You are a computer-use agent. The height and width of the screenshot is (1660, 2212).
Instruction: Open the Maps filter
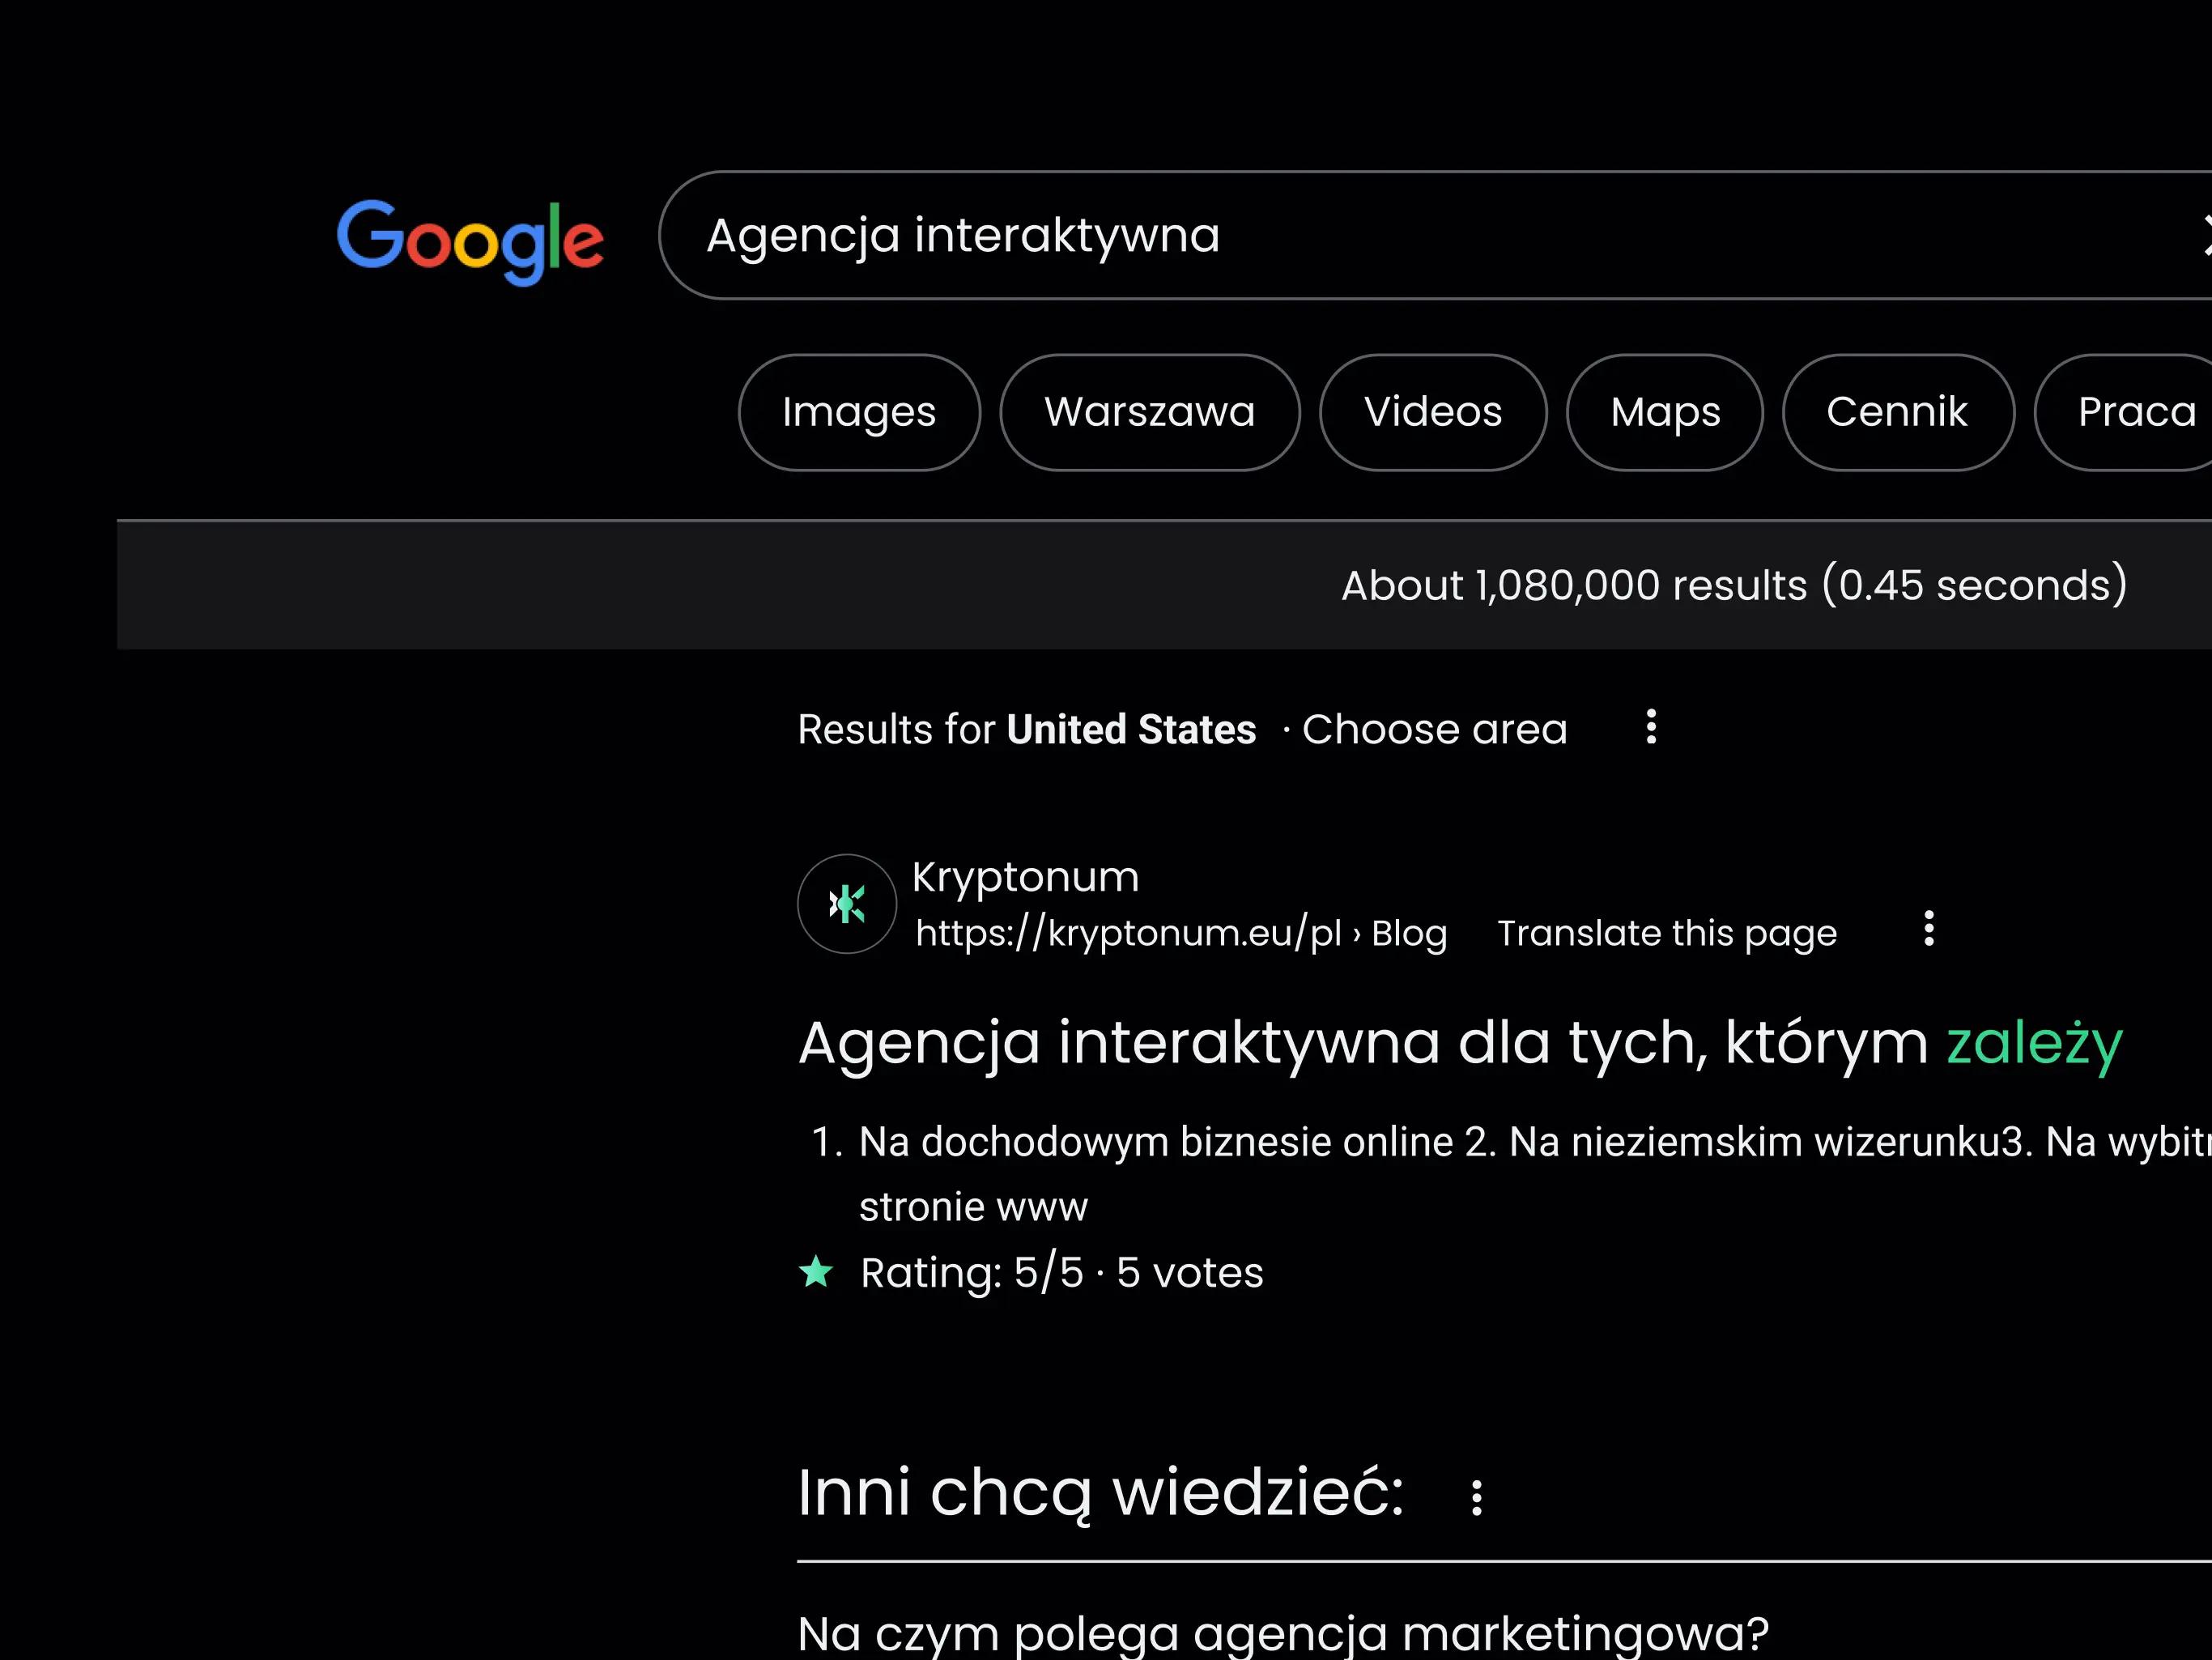coord(1664,412)
